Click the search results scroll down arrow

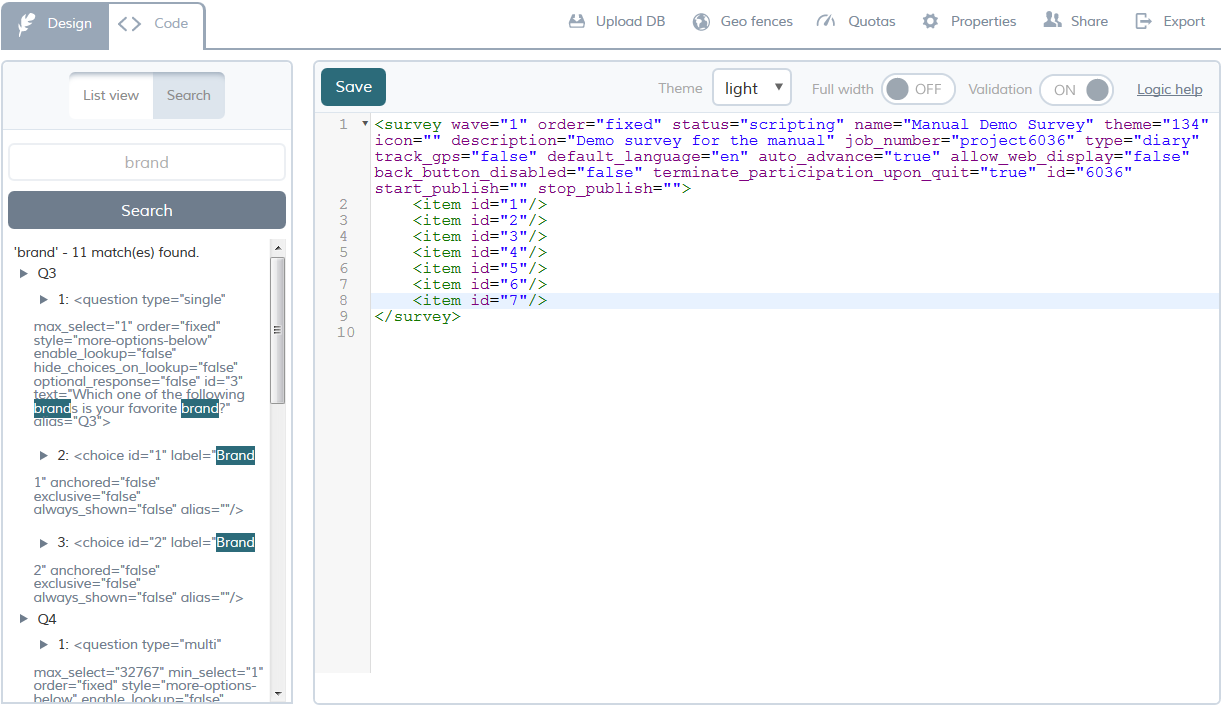pos(278,693)
